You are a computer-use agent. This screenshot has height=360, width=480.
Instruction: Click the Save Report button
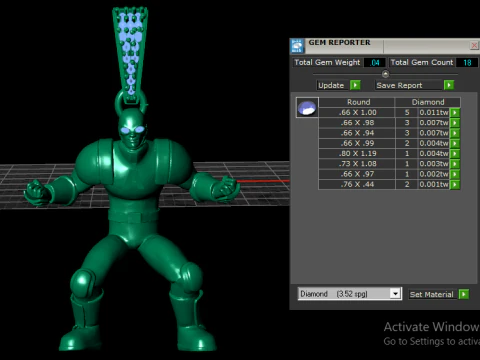click(x=408, y=85)
